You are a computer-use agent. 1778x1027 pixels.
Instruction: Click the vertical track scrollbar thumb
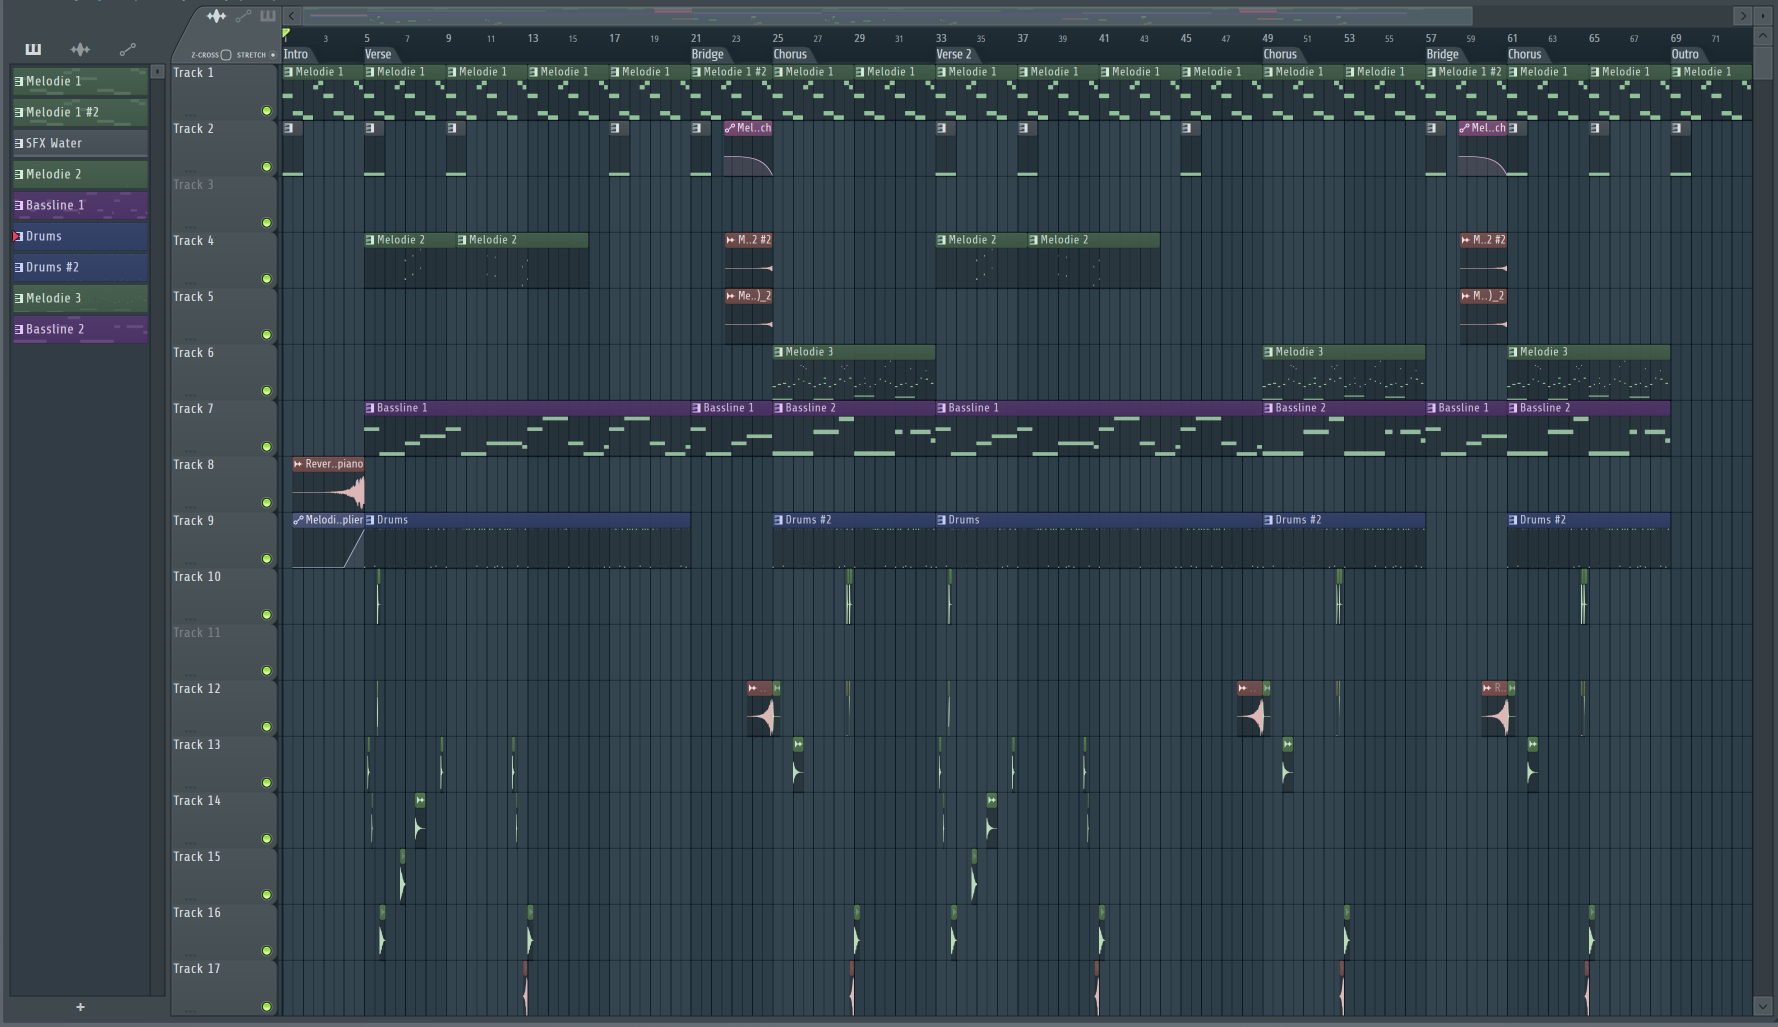(x=1763, y=63)
